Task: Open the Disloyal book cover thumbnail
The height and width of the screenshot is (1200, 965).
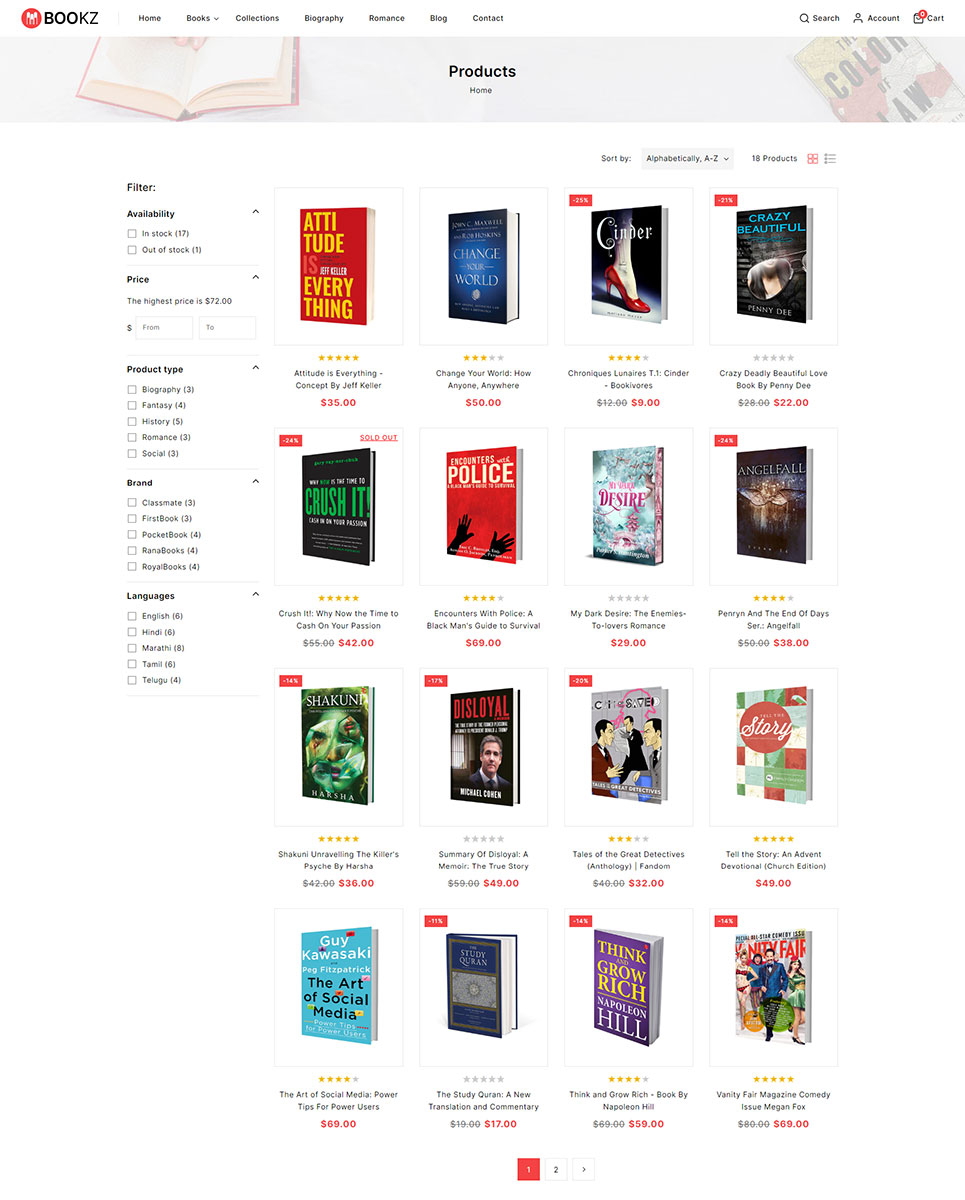Action: [483, 747]
